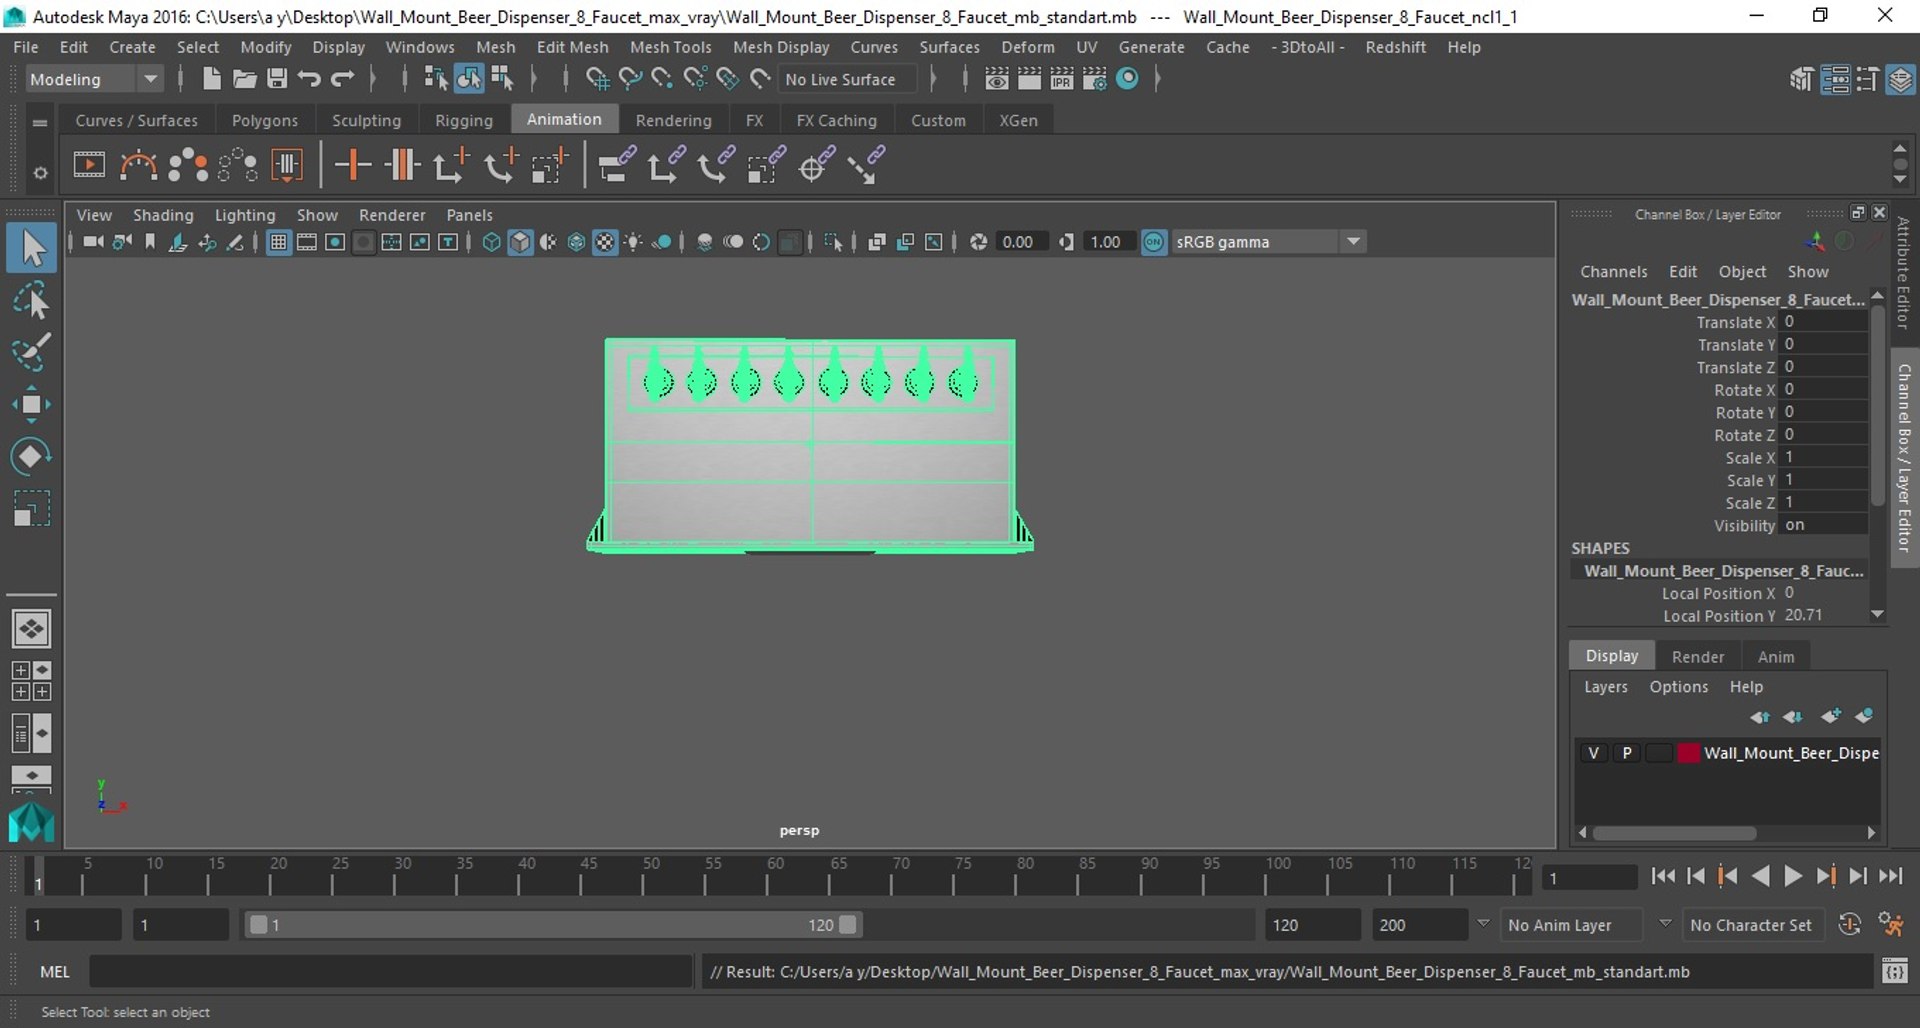
Task: Click the Playblast shelf icon
Action: 89,166
